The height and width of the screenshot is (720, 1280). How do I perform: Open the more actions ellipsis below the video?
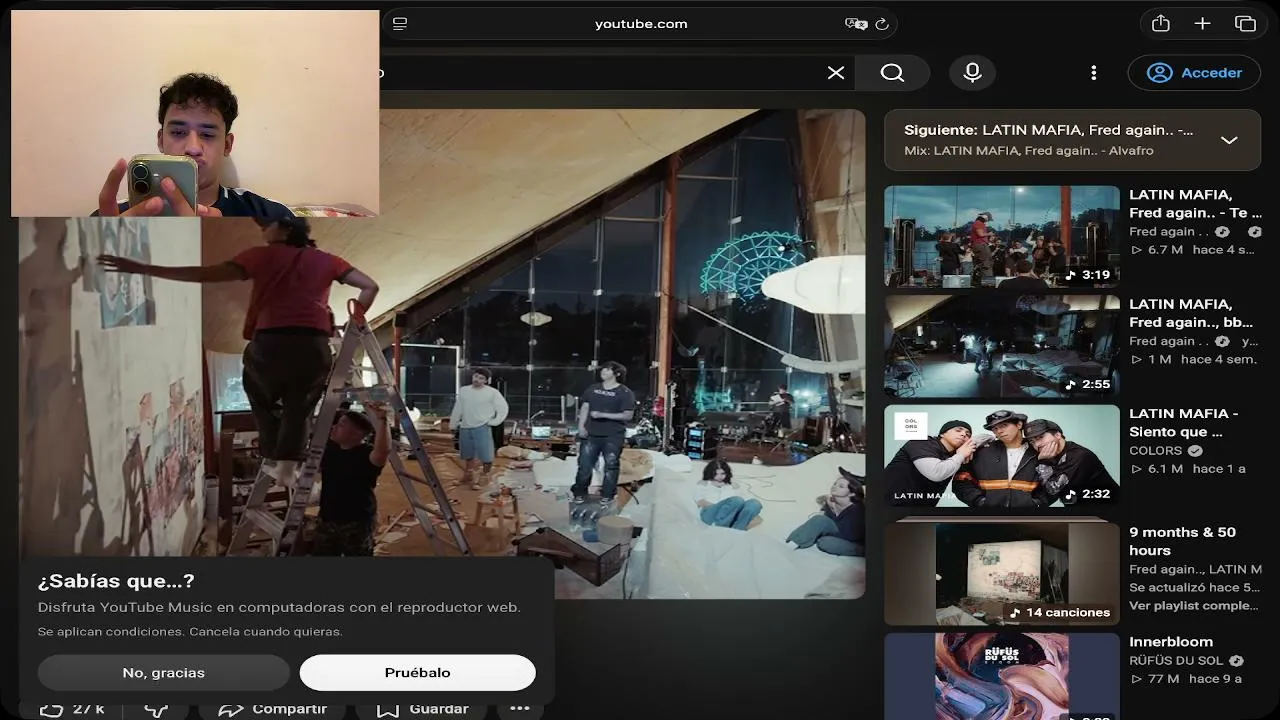pyautogui.click(x=520, y=709)
